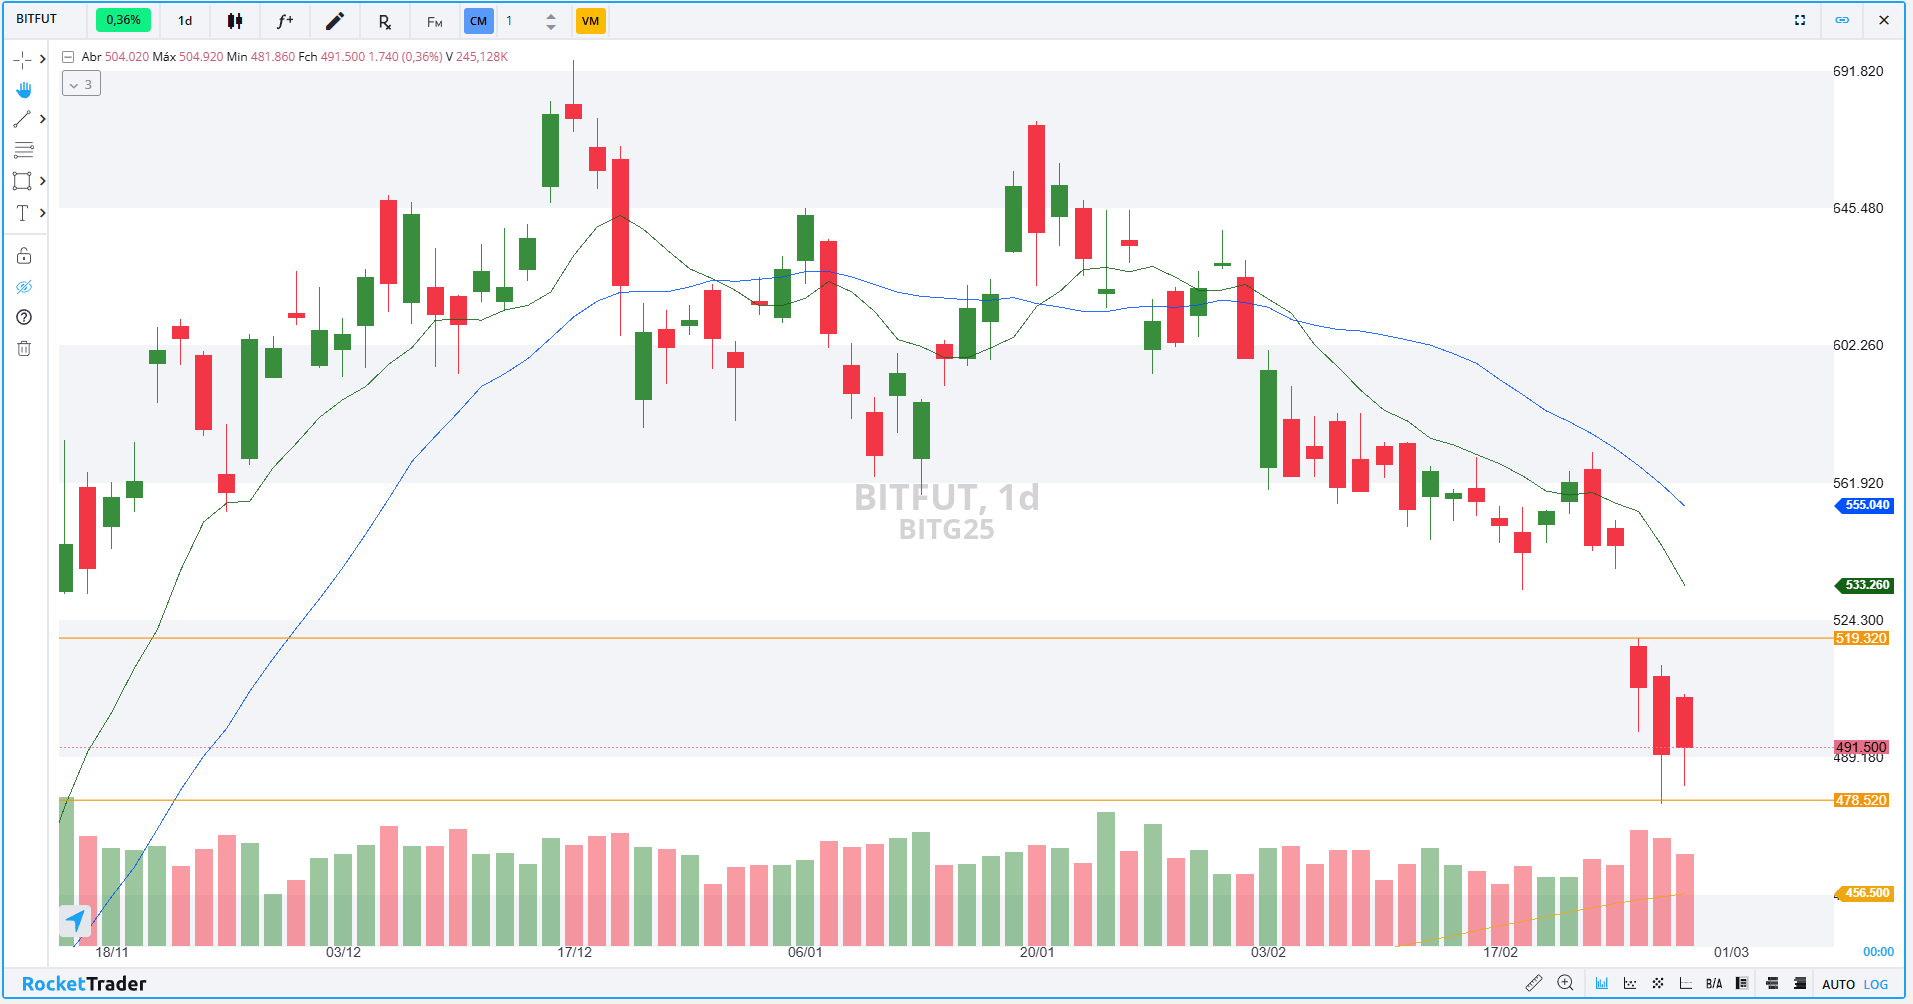Expand the trend line tool options
The height and width of the screenshot is (1004, 1913).
42,119
